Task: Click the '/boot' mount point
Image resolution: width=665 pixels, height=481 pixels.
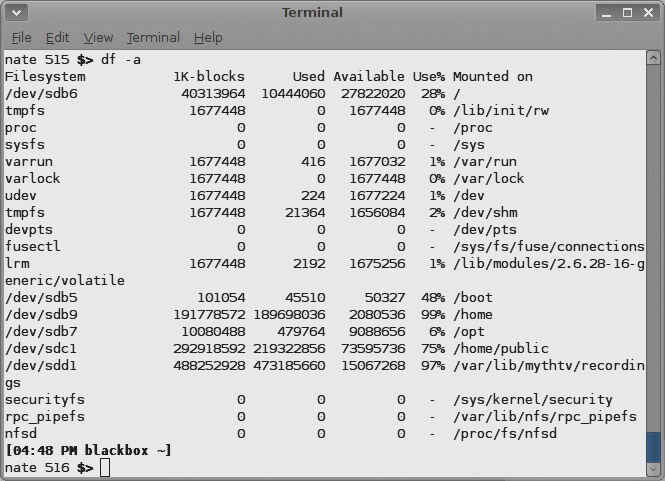Action: click(473, 297)
